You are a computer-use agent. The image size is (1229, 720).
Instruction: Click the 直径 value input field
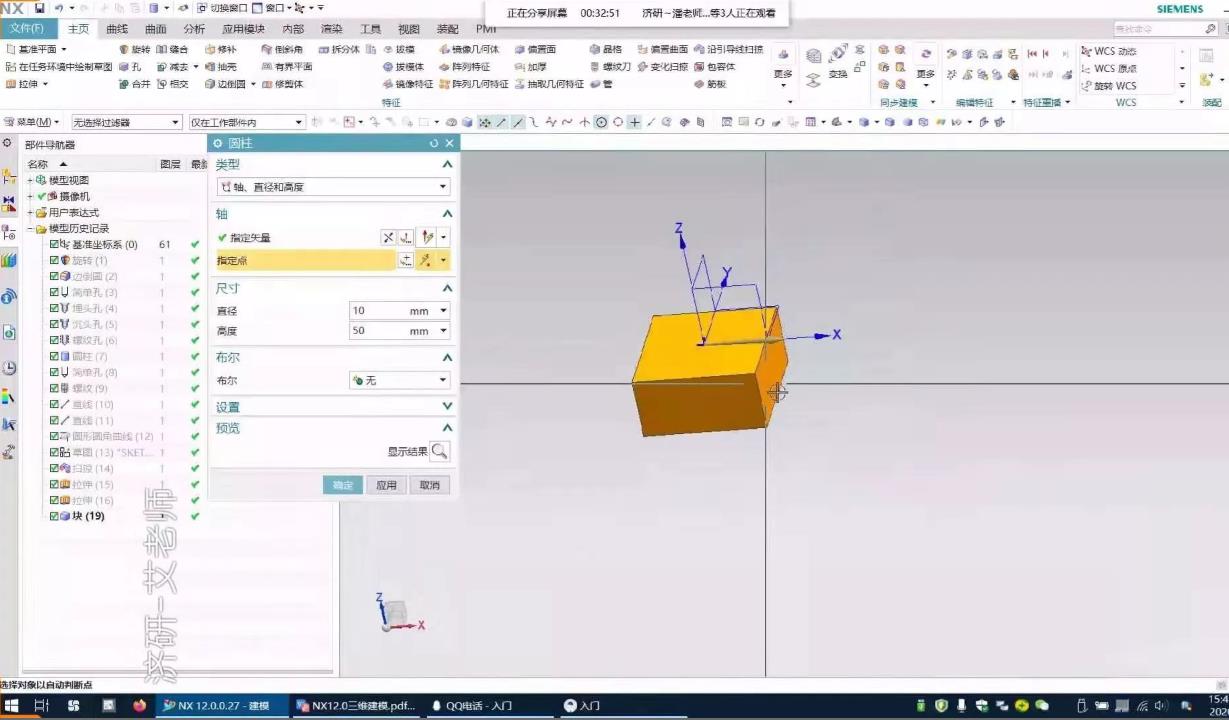[x=378, y=311]
